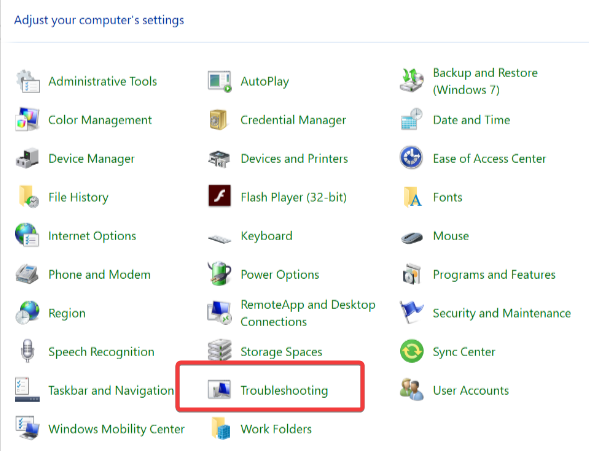
Task: Open the Programs and Features link
Action: [x=494, y=275]
